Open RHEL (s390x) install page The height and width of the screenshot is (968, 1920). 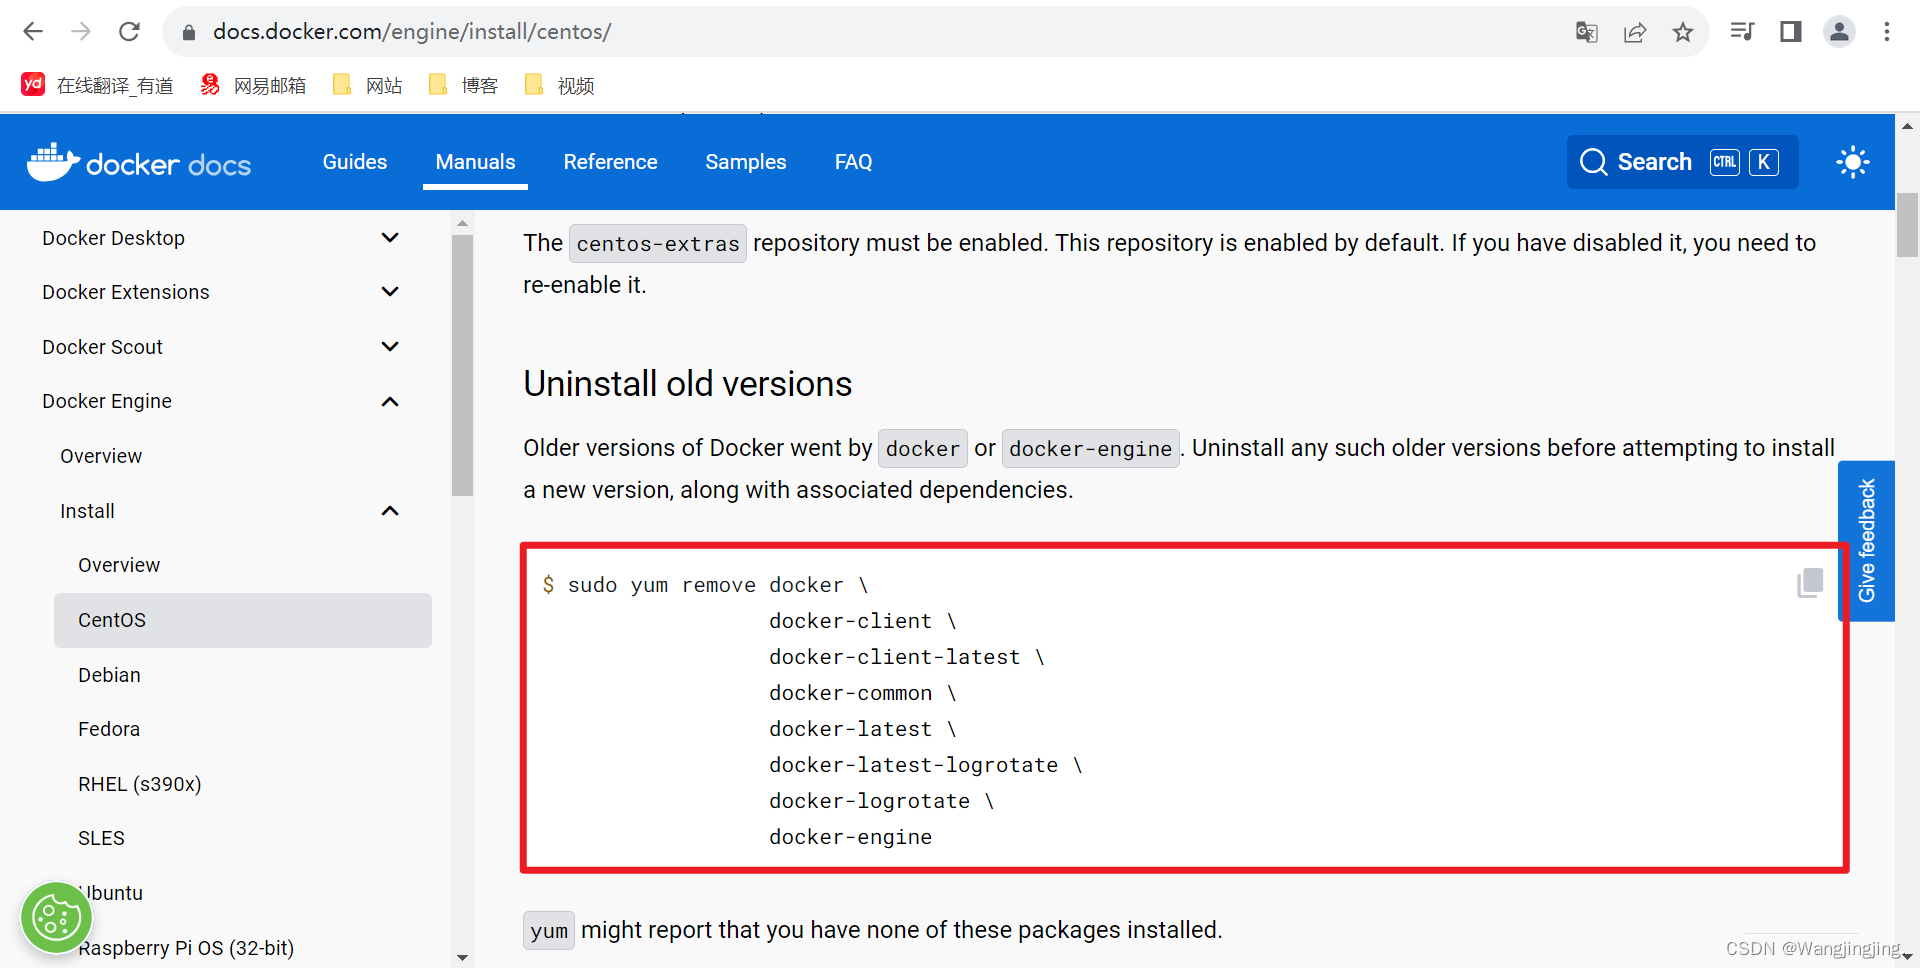(x=140, y=784)
